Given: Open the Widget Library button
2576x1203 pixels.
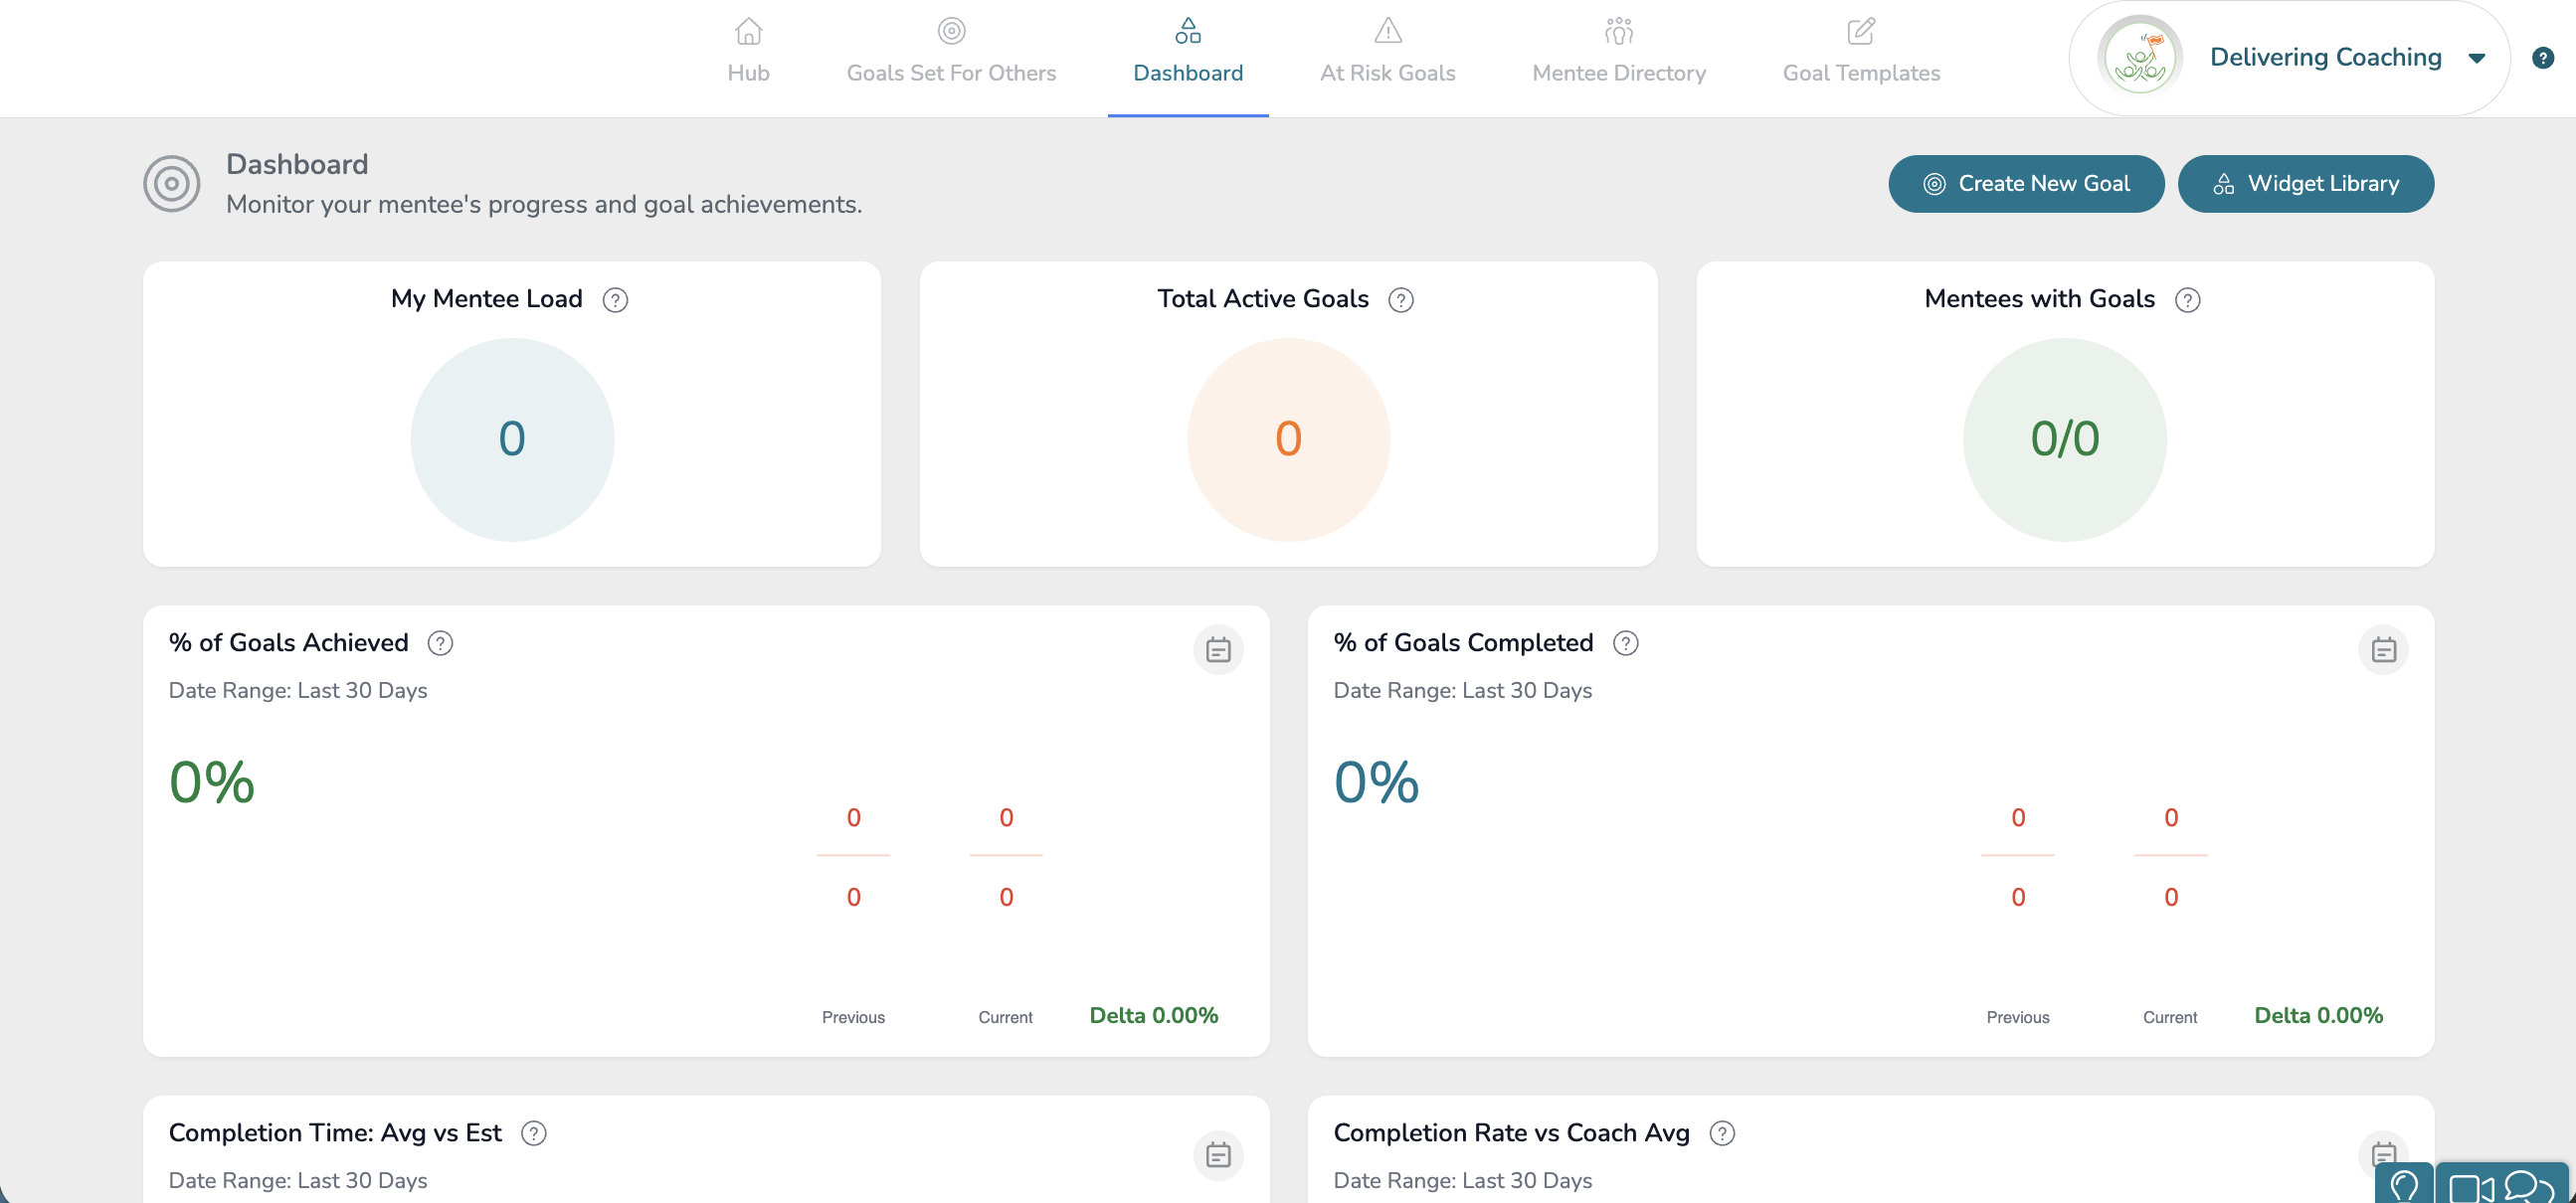Looking at the screenshot, I should pos(2305,184).
